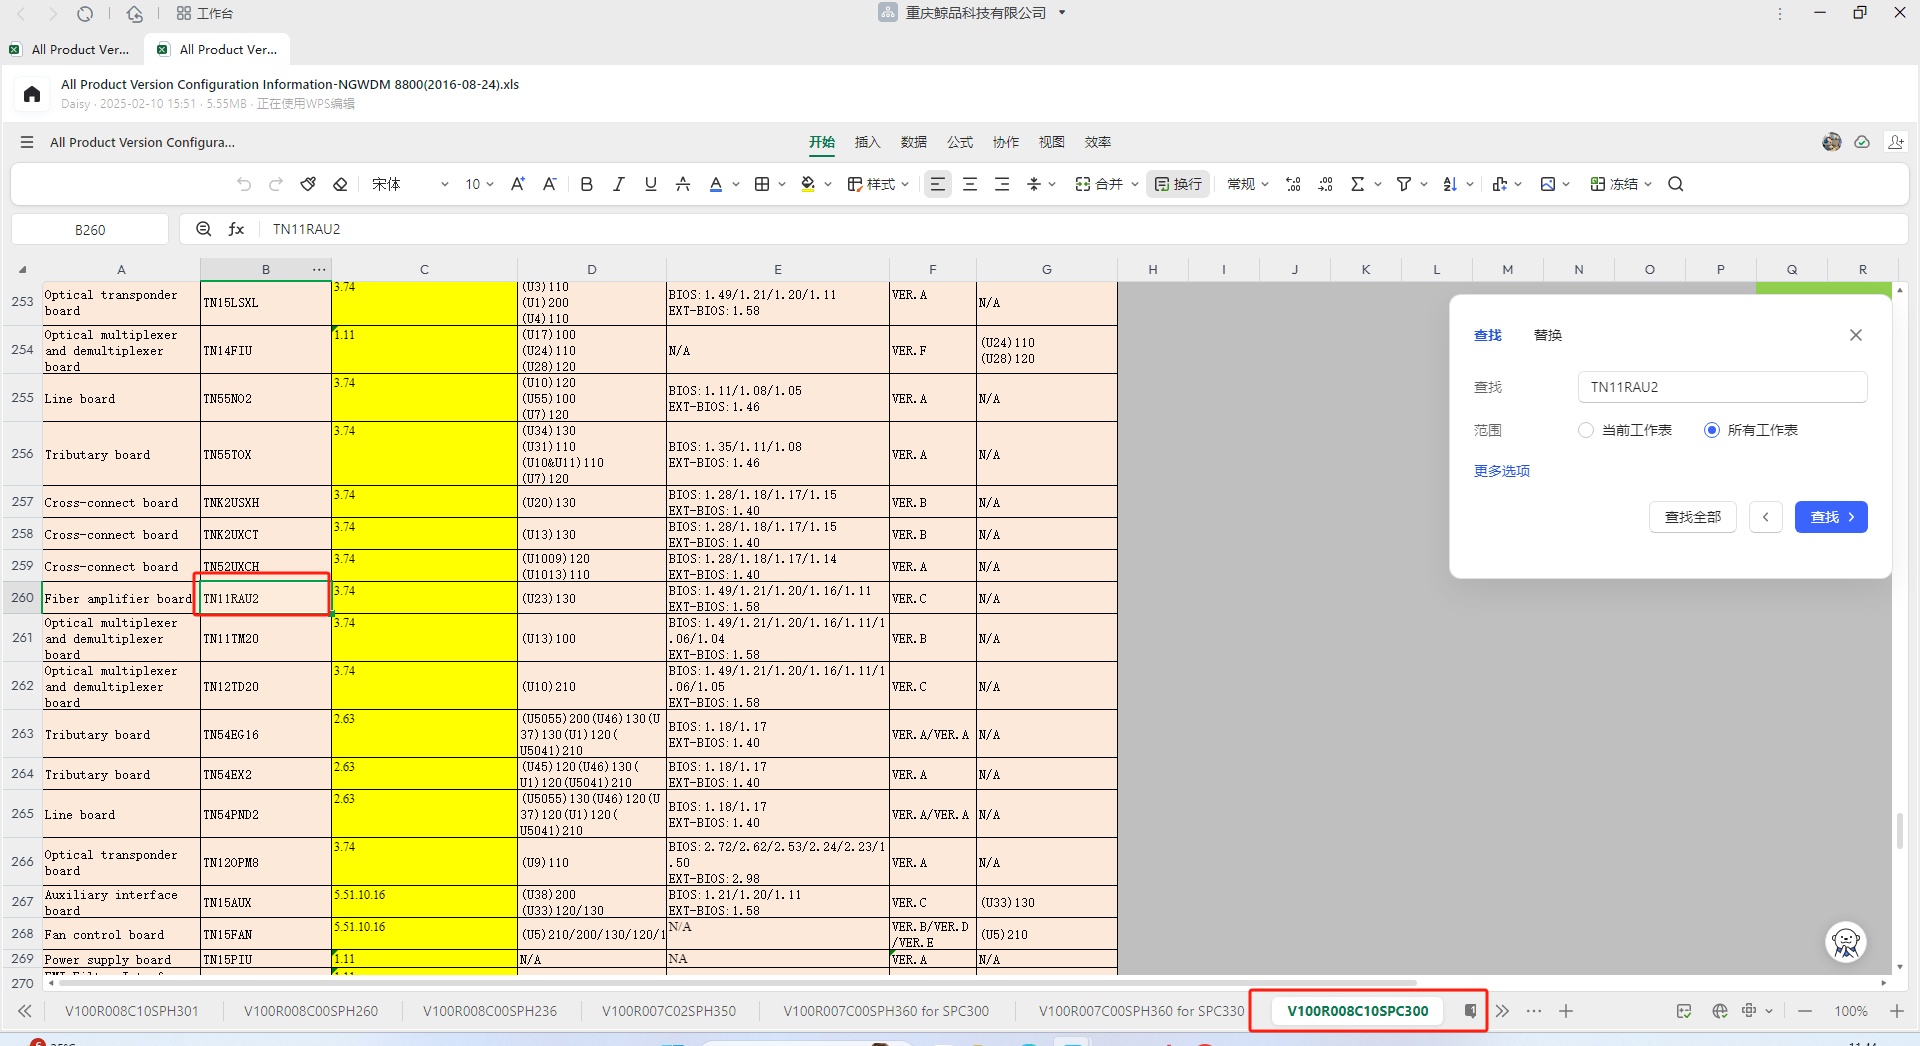Open search with the magnifier toolbar icon
This screenshot has width=1920, height=1046.
click(x=1675, y=184)
